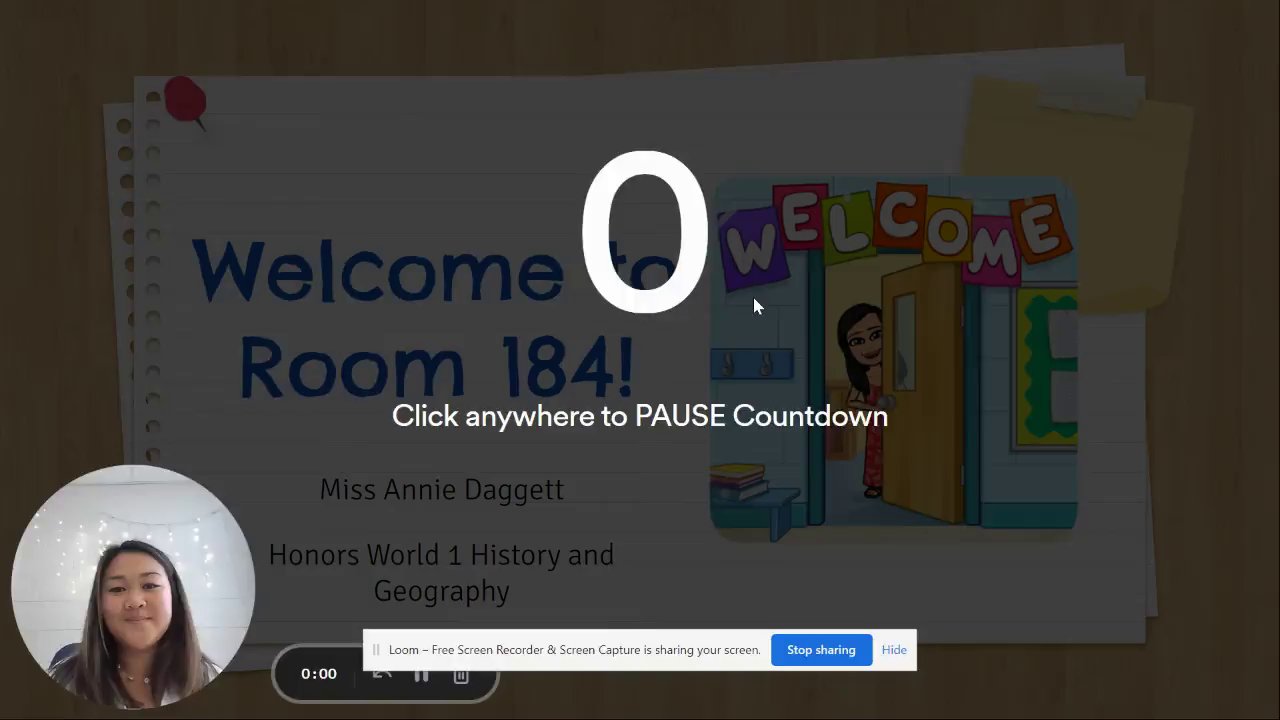Viewport: 1280px width, 720px height.
Task: Click the Welcome classroom door cartoon image
Action: coord(893,355)
